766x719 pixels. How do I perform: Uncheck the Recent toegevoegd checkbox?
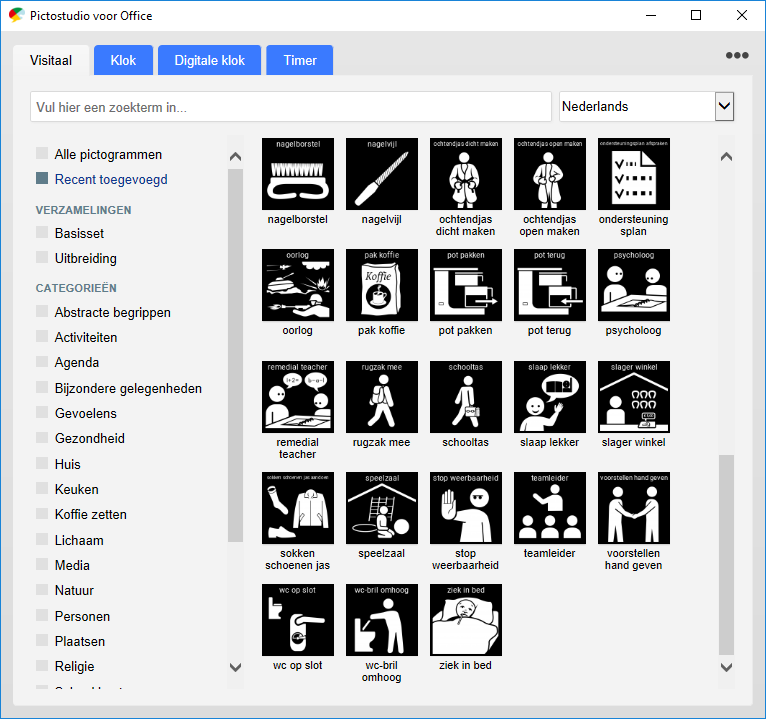click(x=42, y=178)
